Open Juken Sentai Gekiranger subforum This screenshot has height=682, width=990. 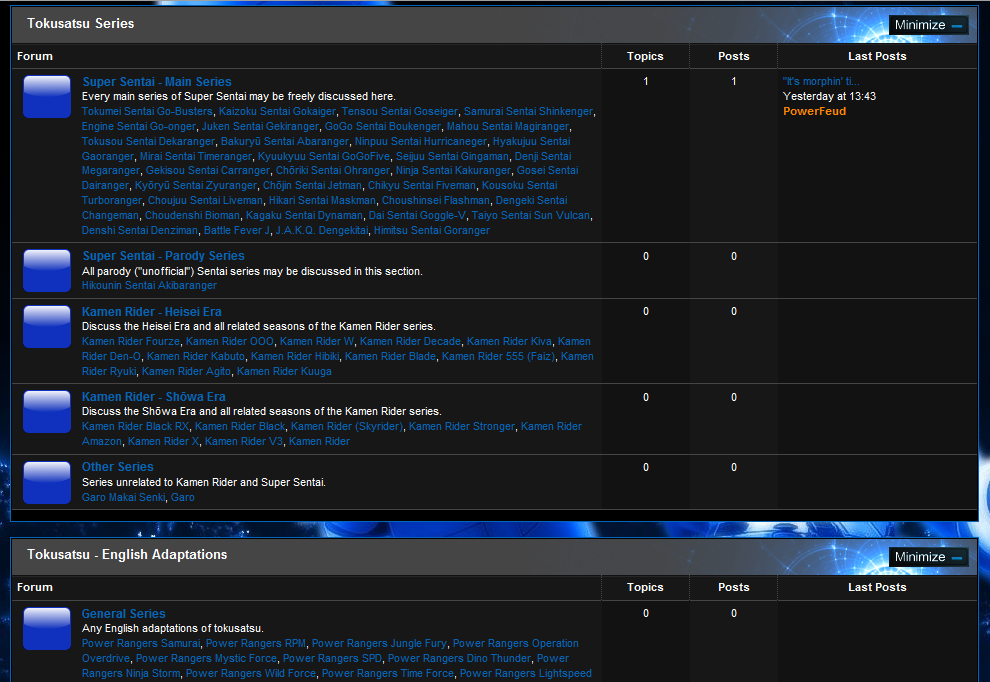point(260,126)
